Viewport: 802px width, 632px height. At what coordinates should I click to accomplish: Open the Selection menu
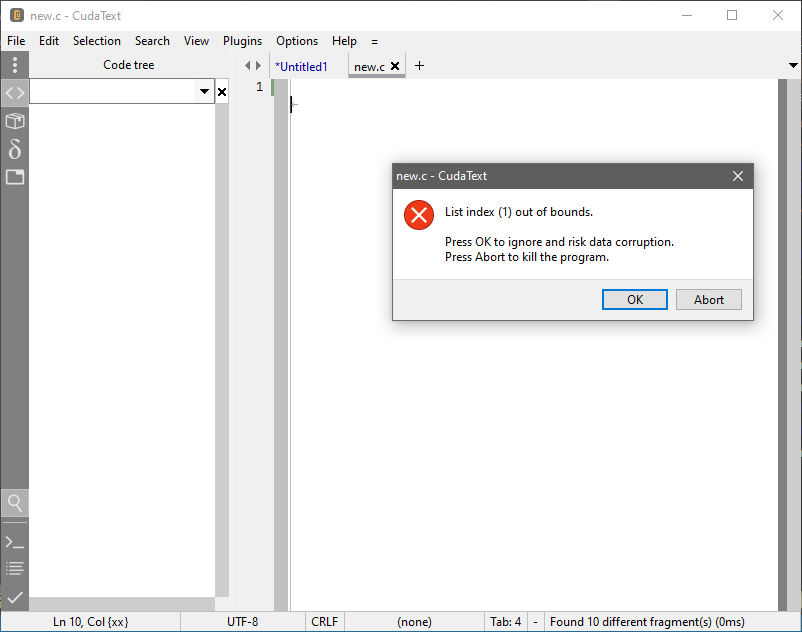(x=97, y=41)
